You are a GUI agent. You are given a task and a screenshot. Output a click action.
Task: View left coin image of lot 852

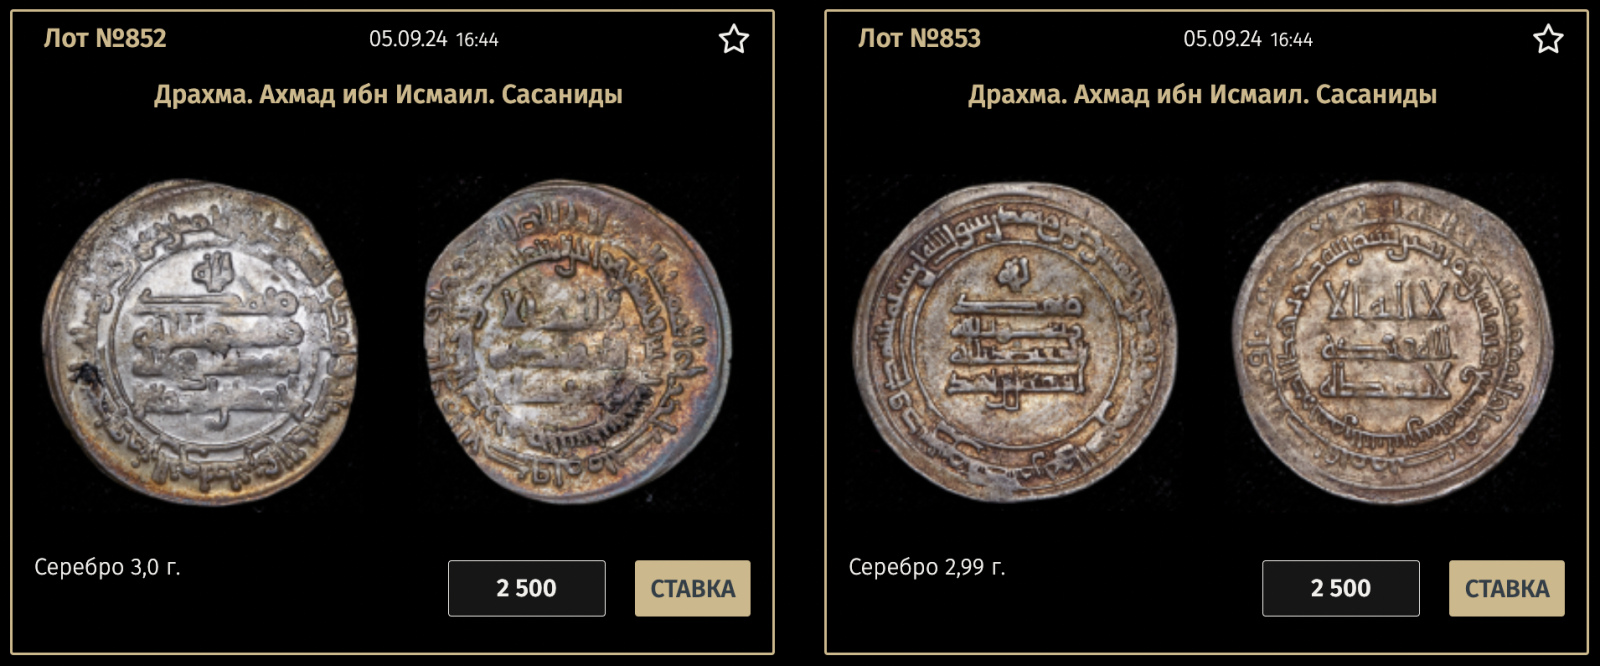pos(200,341)
